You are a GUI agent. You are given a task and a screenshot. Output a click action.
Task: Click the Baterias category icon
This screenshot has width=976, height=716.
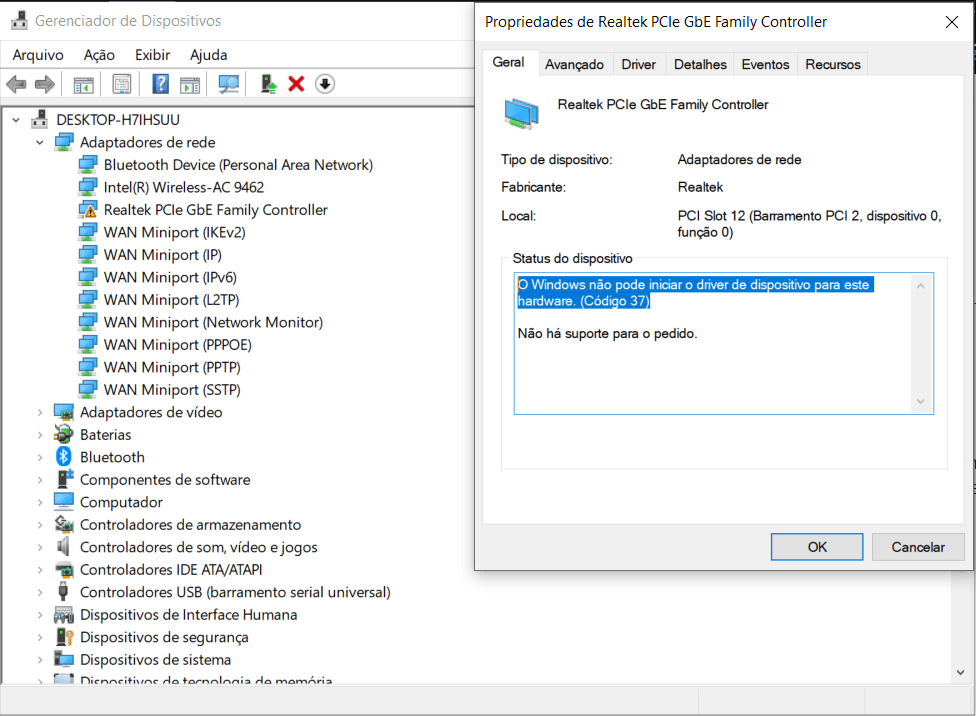click(x=63, y=434)
